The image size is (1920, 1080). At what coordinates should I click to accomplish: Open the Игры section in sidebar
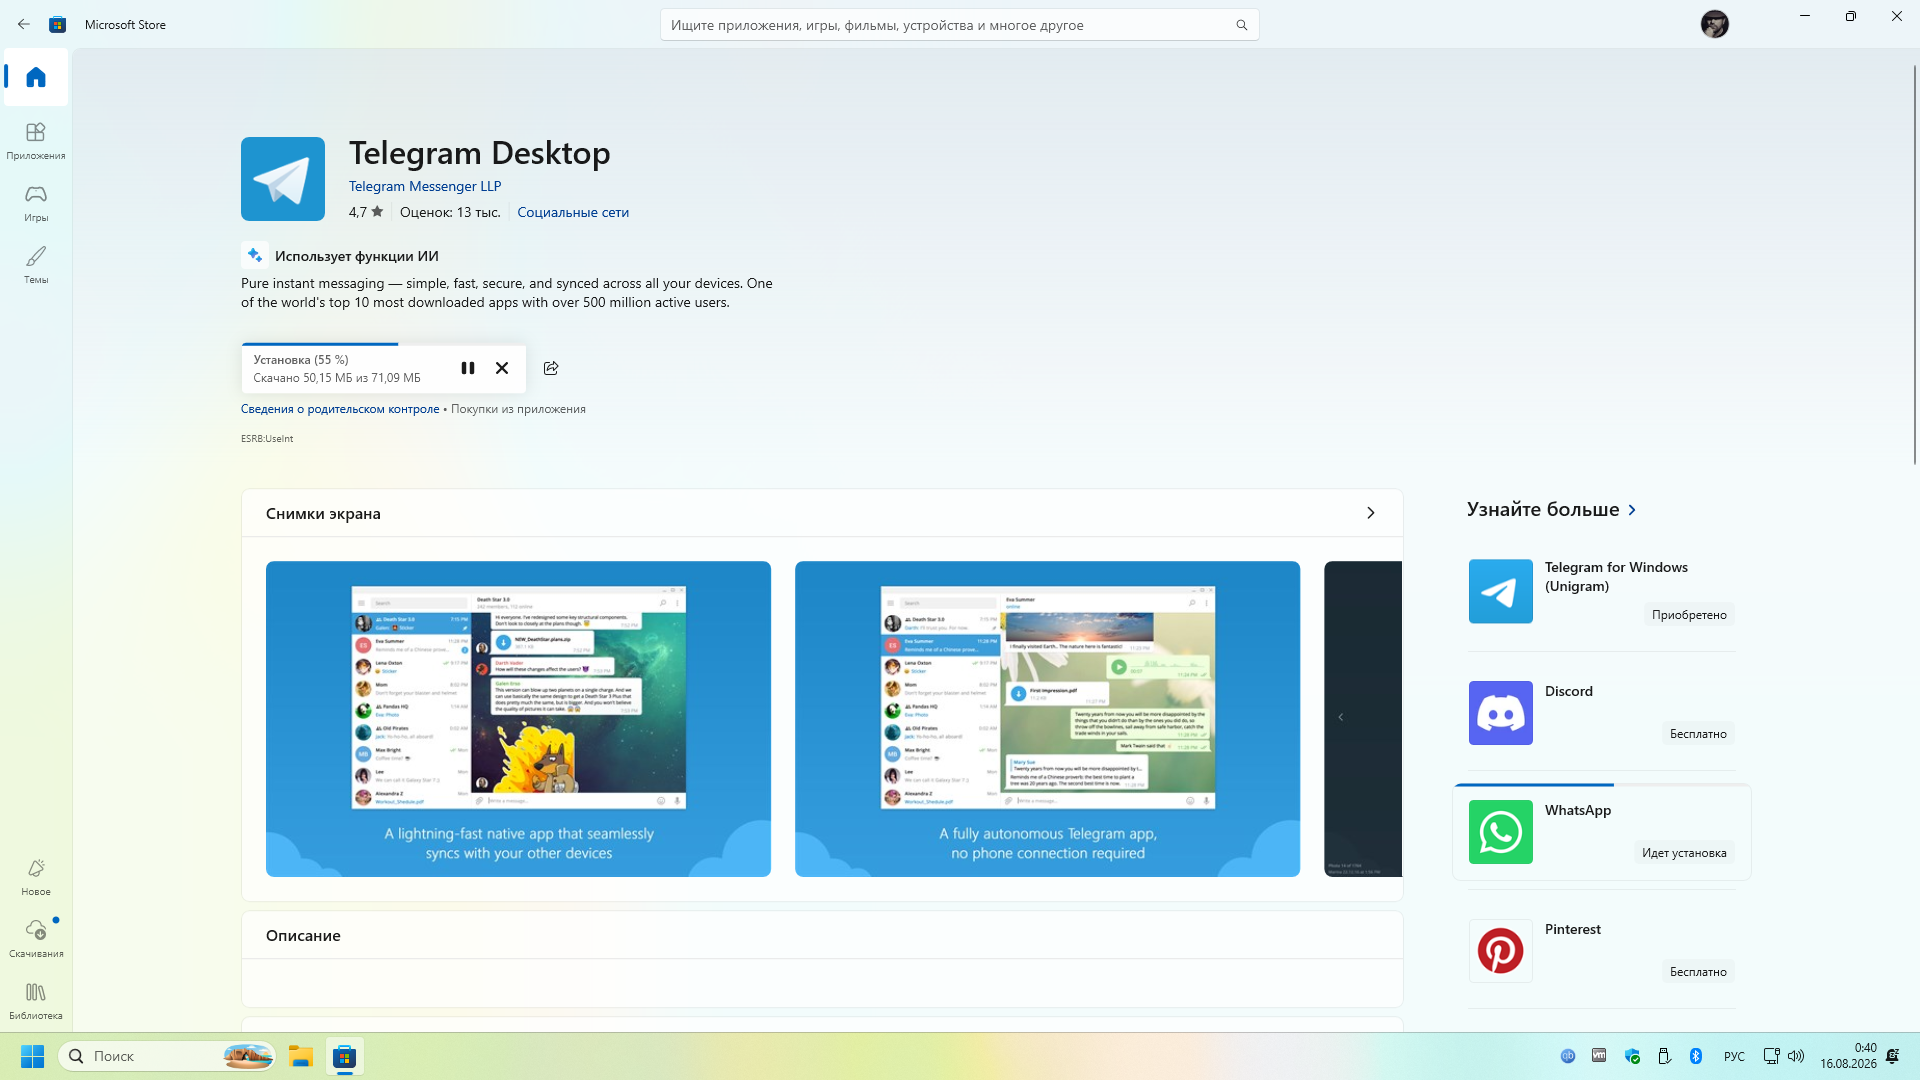[36, 203]
